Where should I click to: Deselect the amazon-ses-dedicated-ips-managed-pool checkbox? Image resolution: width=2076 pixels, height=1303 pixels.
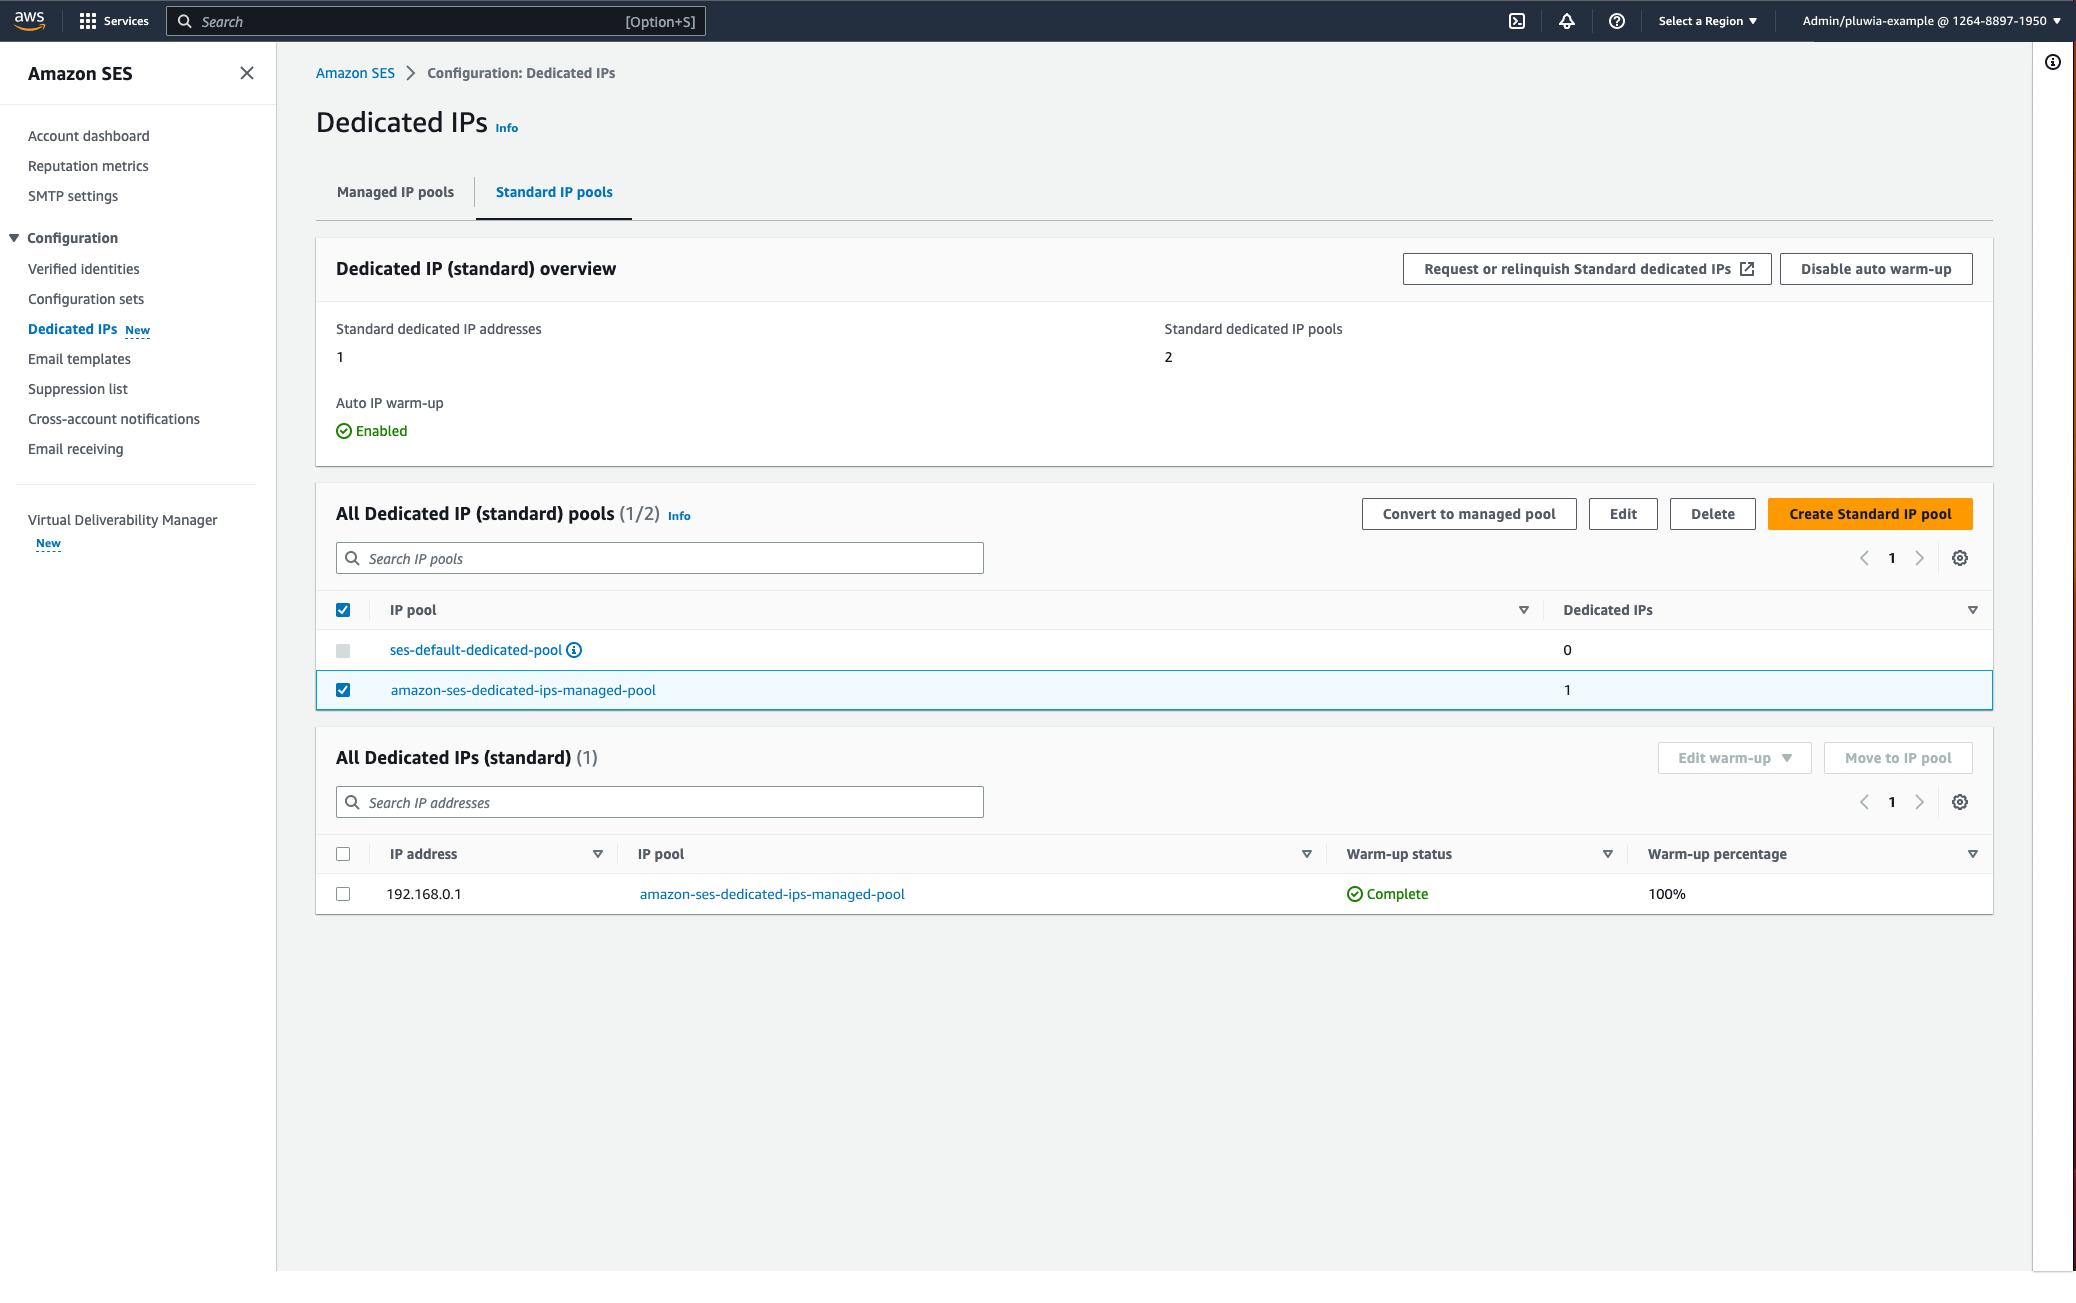point(344,689)
